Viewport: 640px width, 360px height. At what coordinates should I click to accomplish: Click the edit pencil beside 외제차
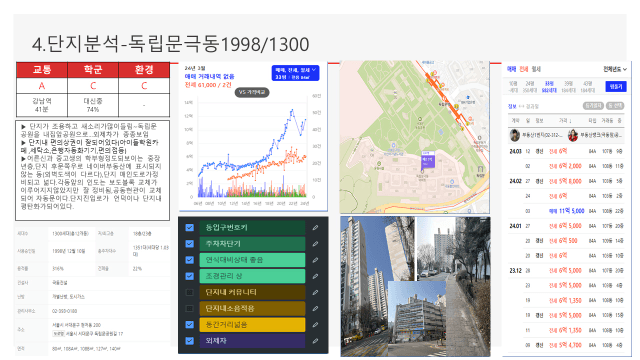point(316,341)
